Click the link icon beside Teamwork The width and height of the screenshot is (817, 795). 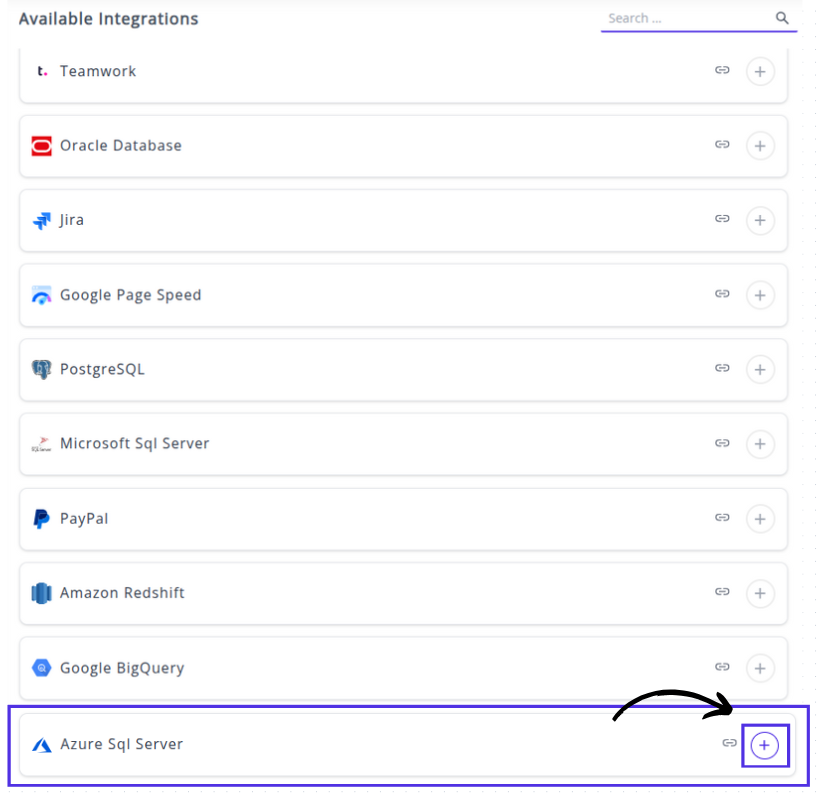click(x=722, y=70)
